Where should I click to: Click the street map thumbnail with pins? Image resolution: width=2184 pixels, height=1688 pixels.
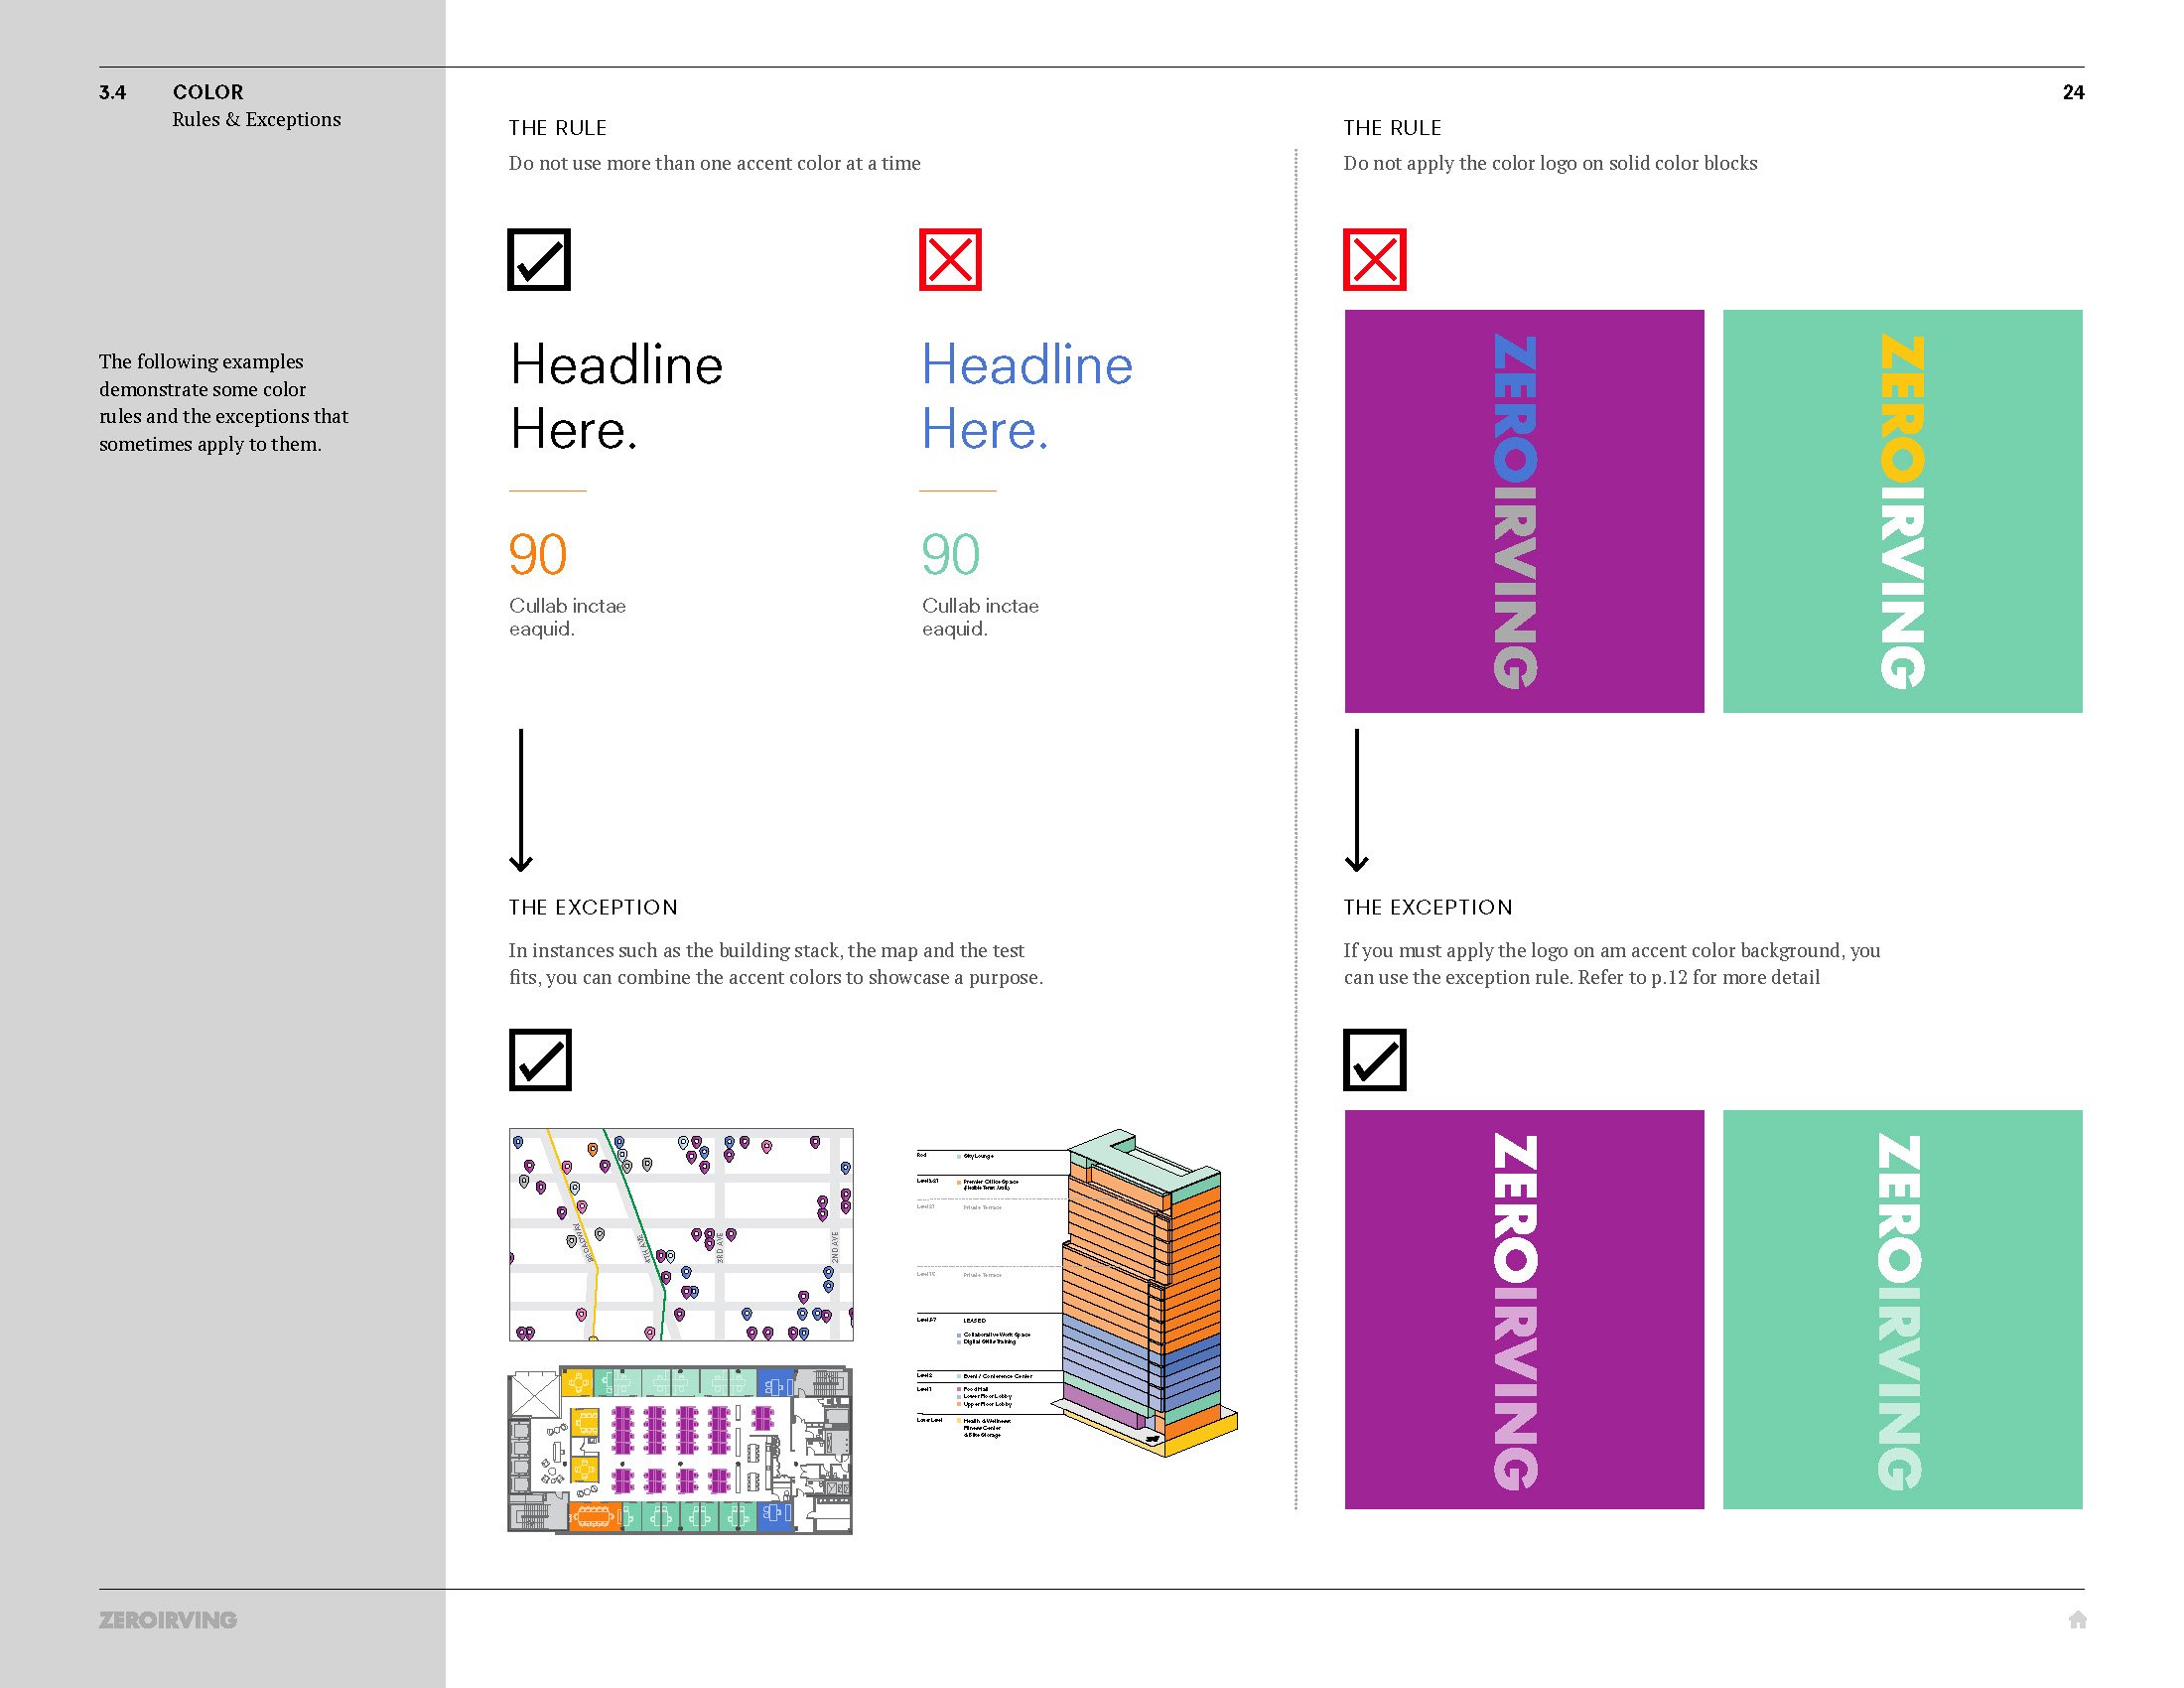tap(681, 1234)
